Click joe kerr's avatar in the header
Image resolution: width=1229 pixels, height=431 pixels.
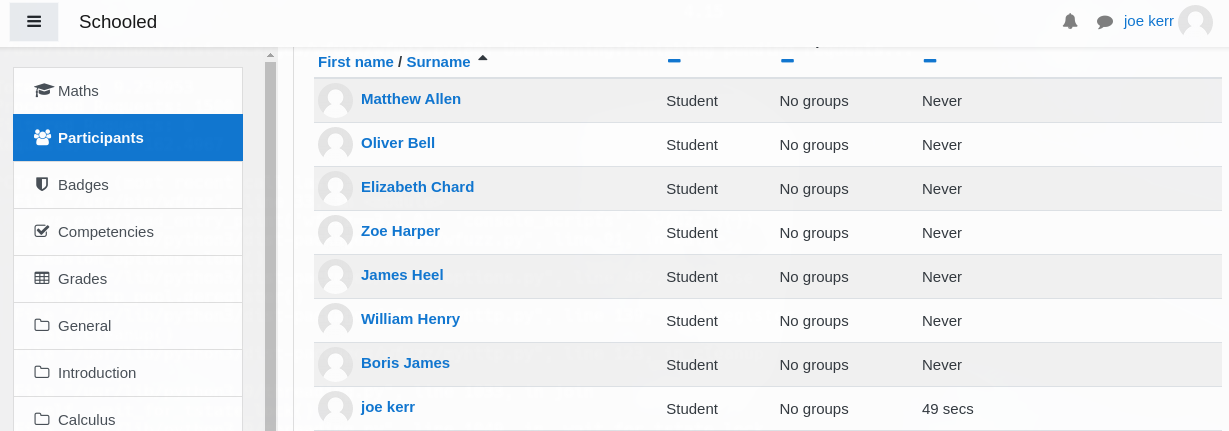(x=1195, y=22)
